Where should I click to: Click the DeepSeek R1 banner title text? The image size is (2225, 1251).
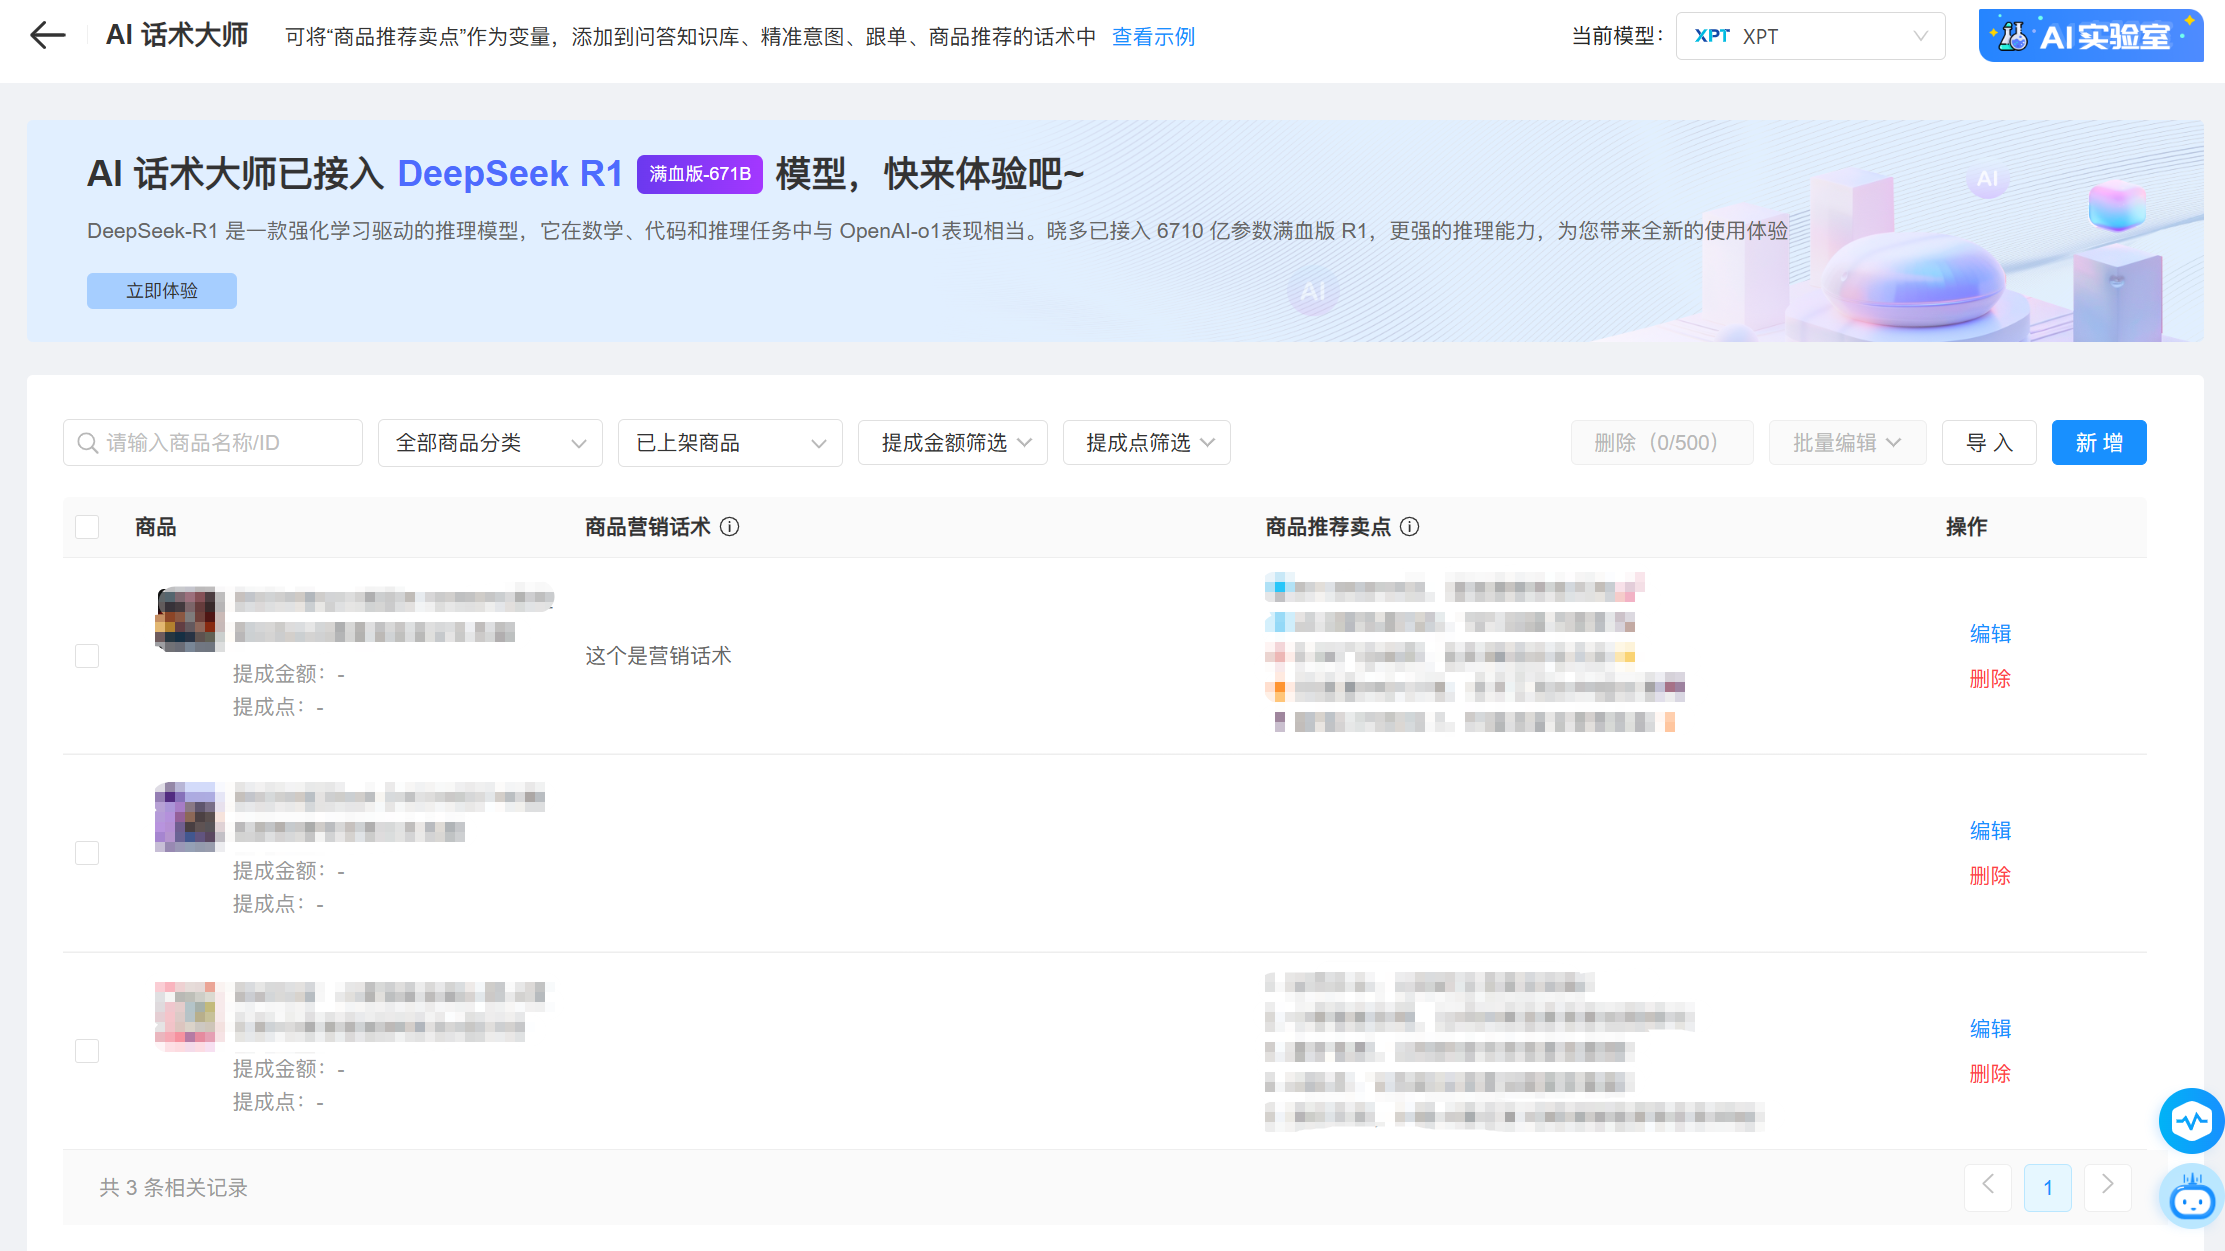[x=510, y=174]
